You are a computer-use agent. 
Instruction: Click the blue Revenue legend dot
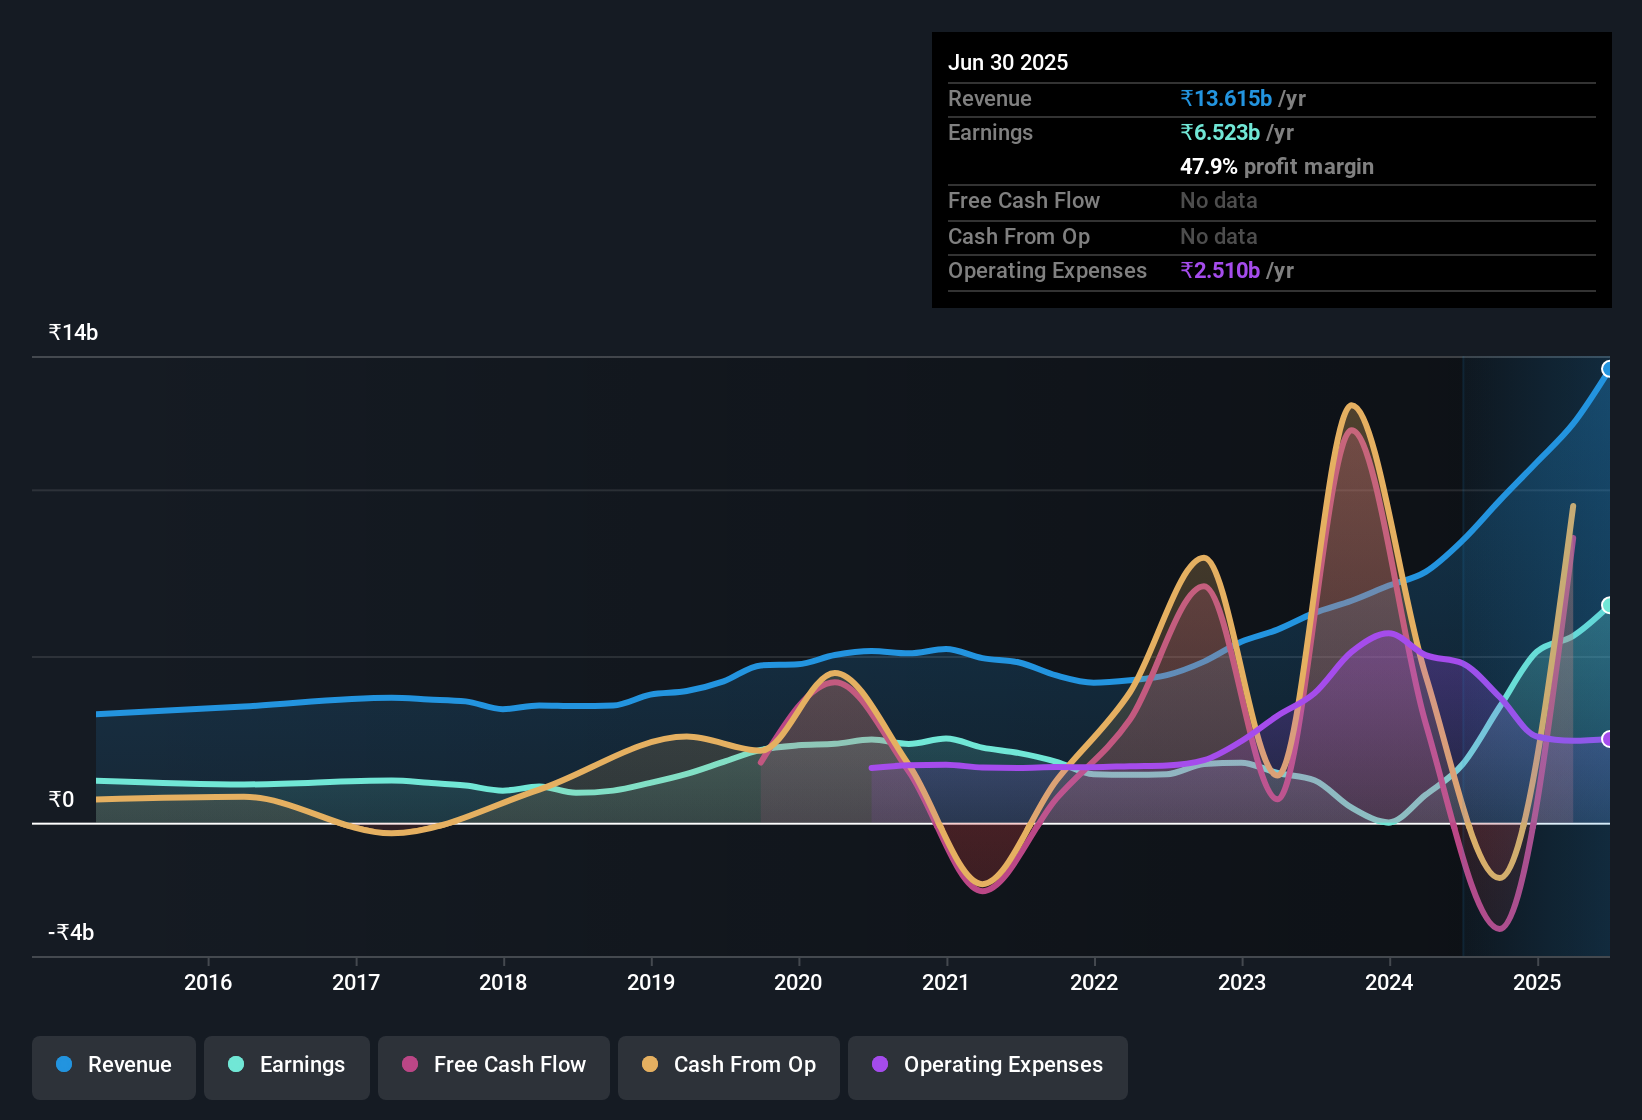64,1065
